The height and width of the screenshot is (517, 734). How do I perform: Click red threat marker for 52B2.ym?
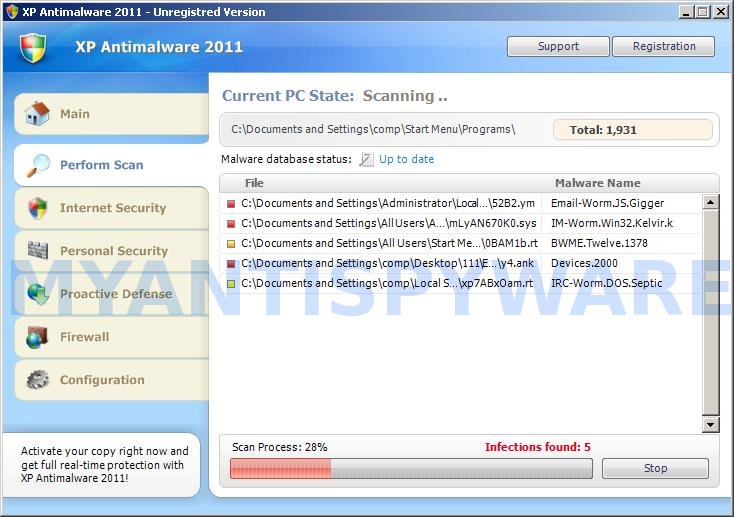tap(231, 204)
